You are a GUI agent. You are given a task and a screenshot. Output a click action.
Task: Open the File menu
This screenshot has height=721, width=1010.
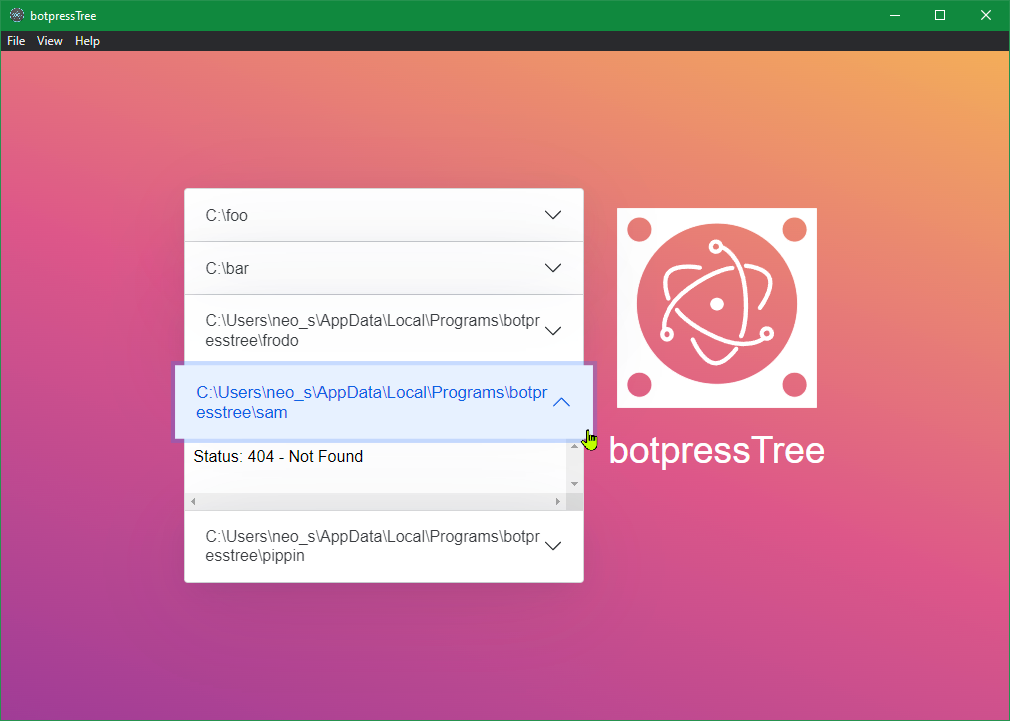(x=16, y=41)
